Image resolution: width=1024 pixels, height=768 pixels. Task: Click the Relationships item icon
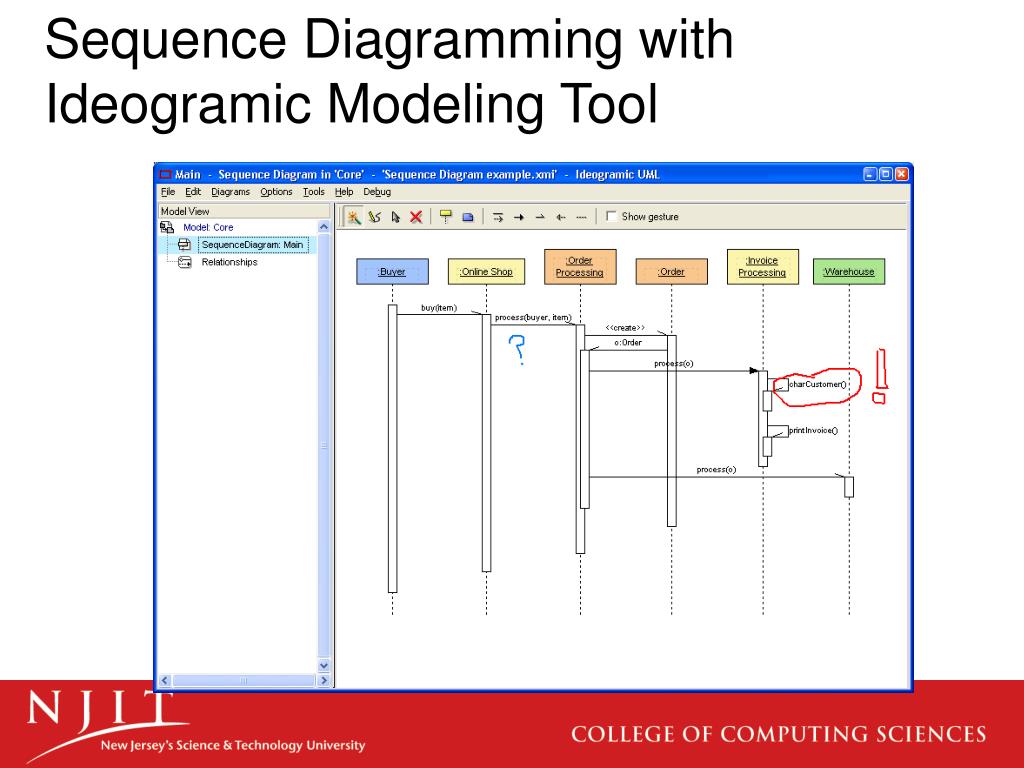[x=185, y=262]
